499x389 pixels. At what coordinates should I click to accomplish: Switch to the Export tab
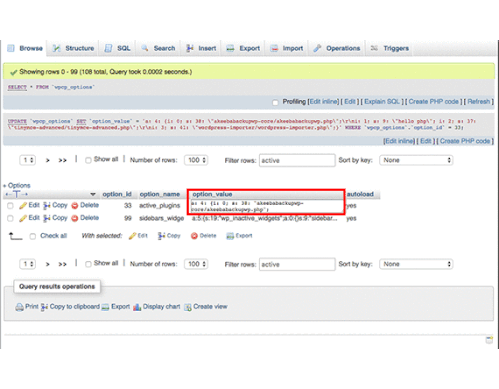coord(243,48)
